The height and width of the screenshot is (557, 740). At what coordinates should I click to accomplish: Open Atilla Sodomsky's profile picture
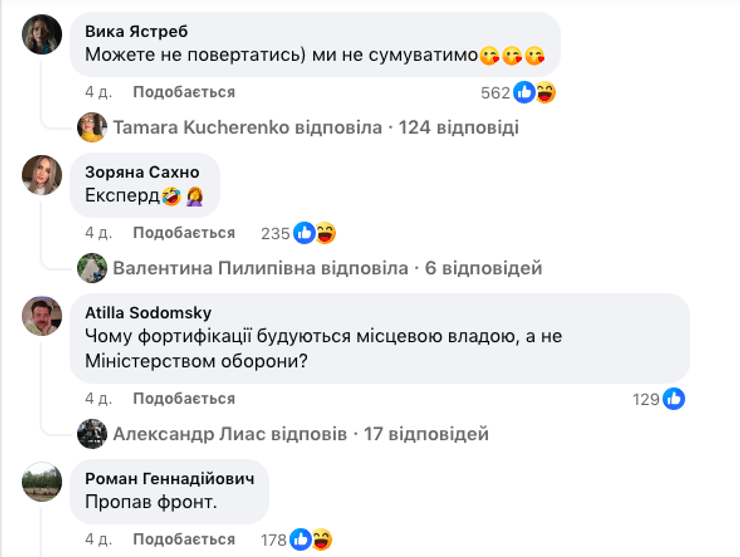click(42, 316)
